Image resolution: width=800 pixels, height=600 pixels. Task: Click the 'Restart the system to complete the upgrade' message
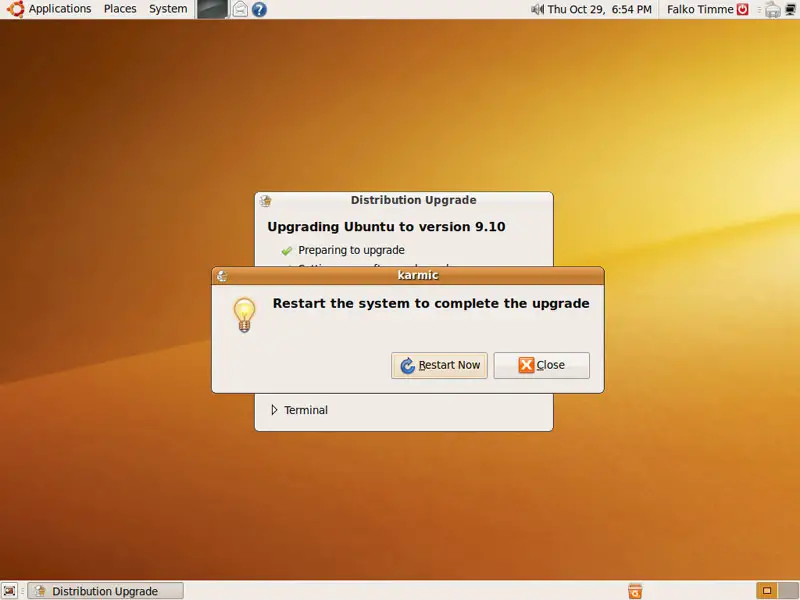(431, 303)
